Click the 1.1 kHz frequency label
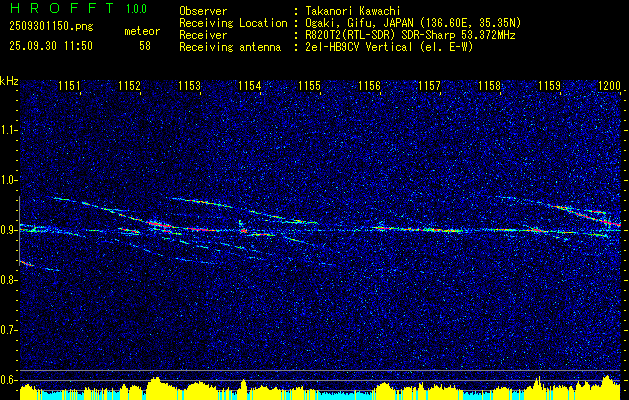The image size is (629, 400). [x=8, y=130]
